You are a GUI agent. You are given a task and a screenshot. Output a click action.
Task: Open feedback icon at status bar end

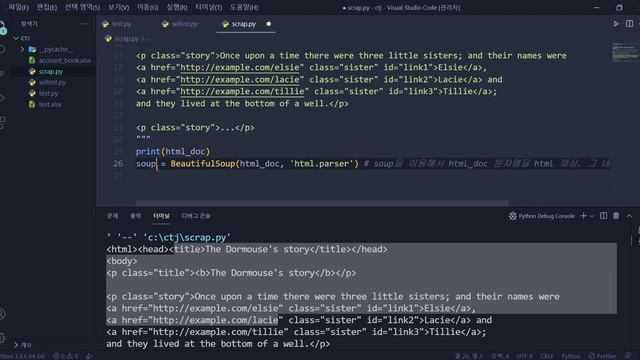pos(628,356)
